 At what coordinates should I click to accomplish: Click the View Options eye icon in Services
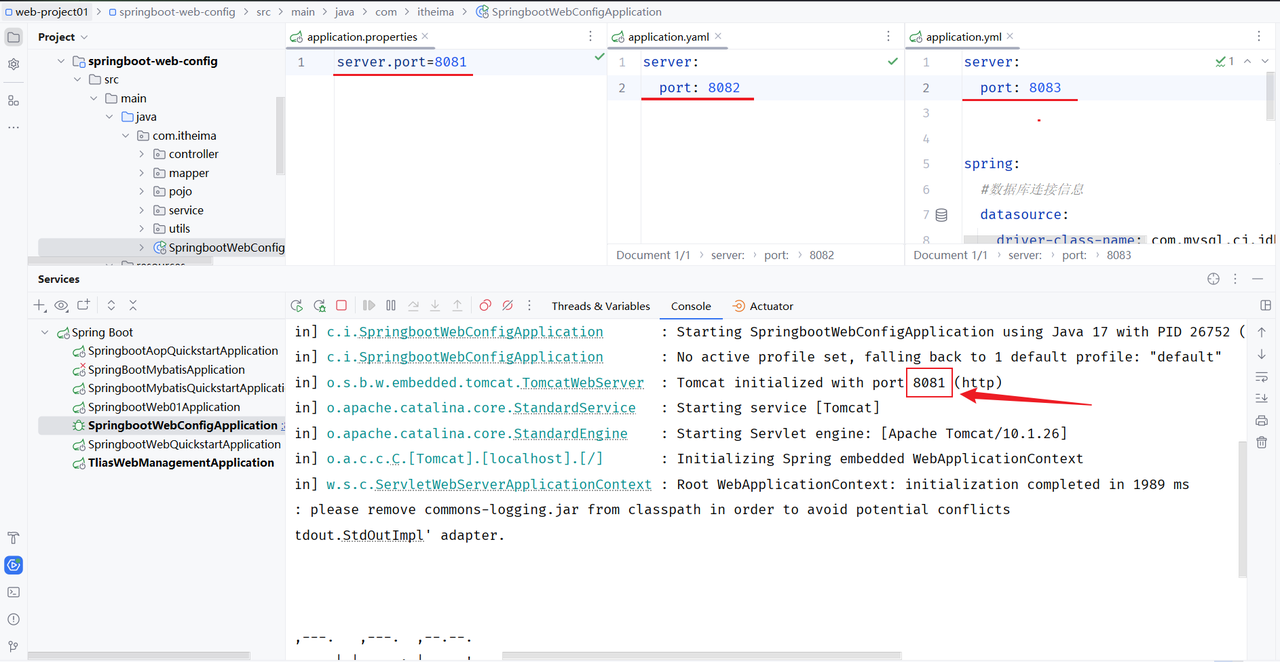62,305
